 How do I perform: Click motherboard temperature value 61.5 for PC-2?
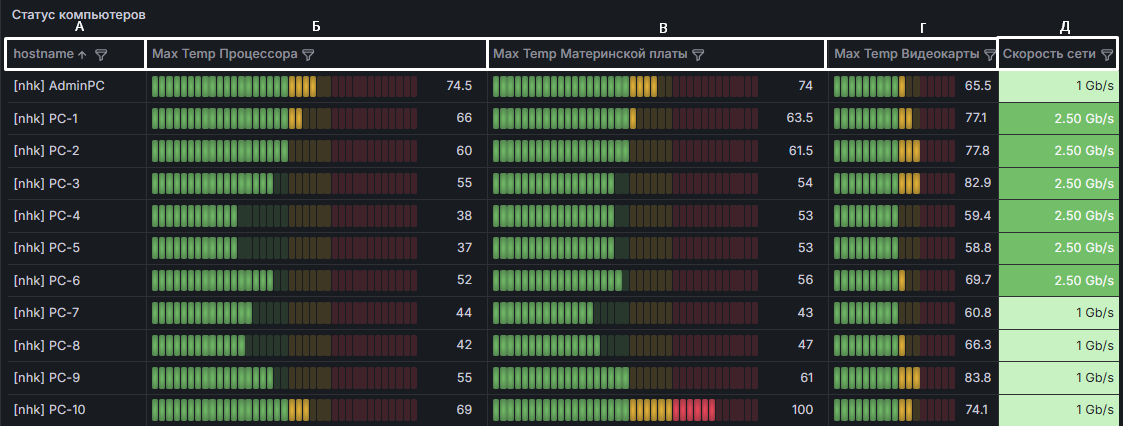(x=801, y=150)
